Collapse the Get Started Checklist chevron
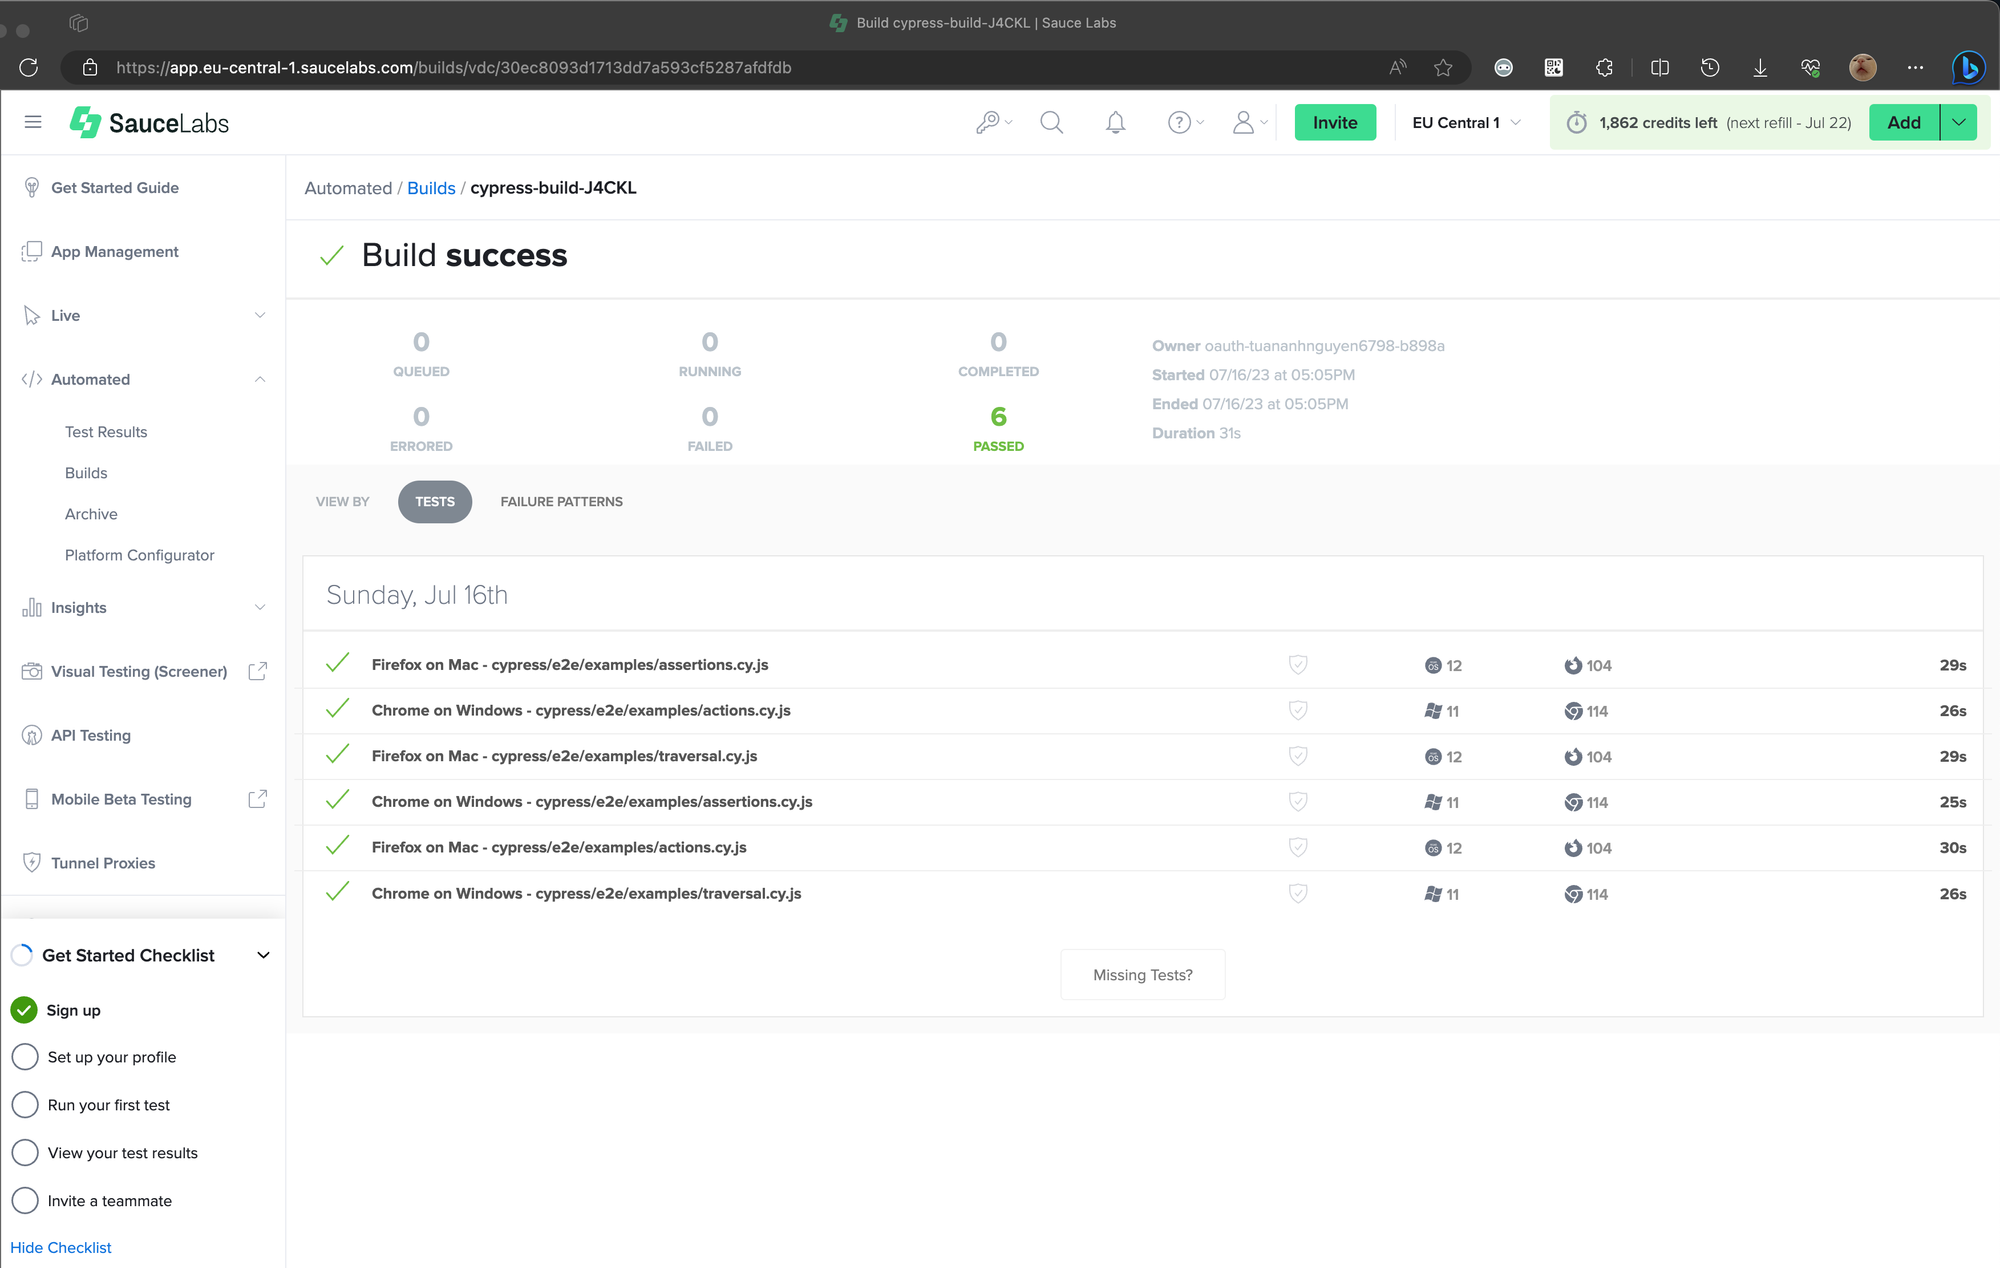Screen dimensions: 2000x1268 click(263, 955)
